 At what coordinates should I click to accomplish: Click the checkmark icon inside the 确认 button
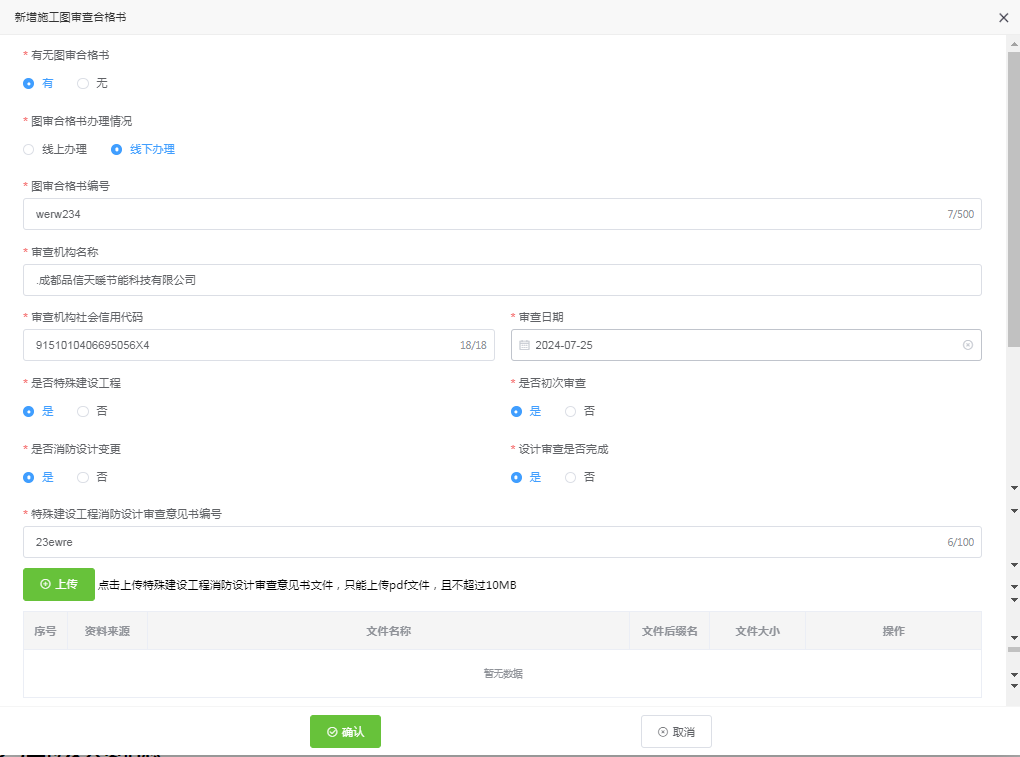330,731
